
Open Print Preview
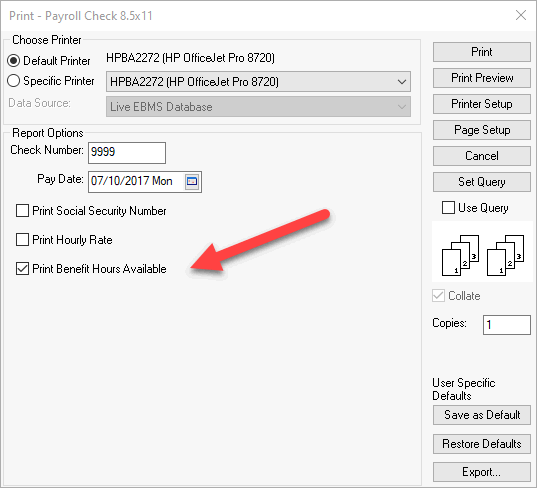point(482,78)
